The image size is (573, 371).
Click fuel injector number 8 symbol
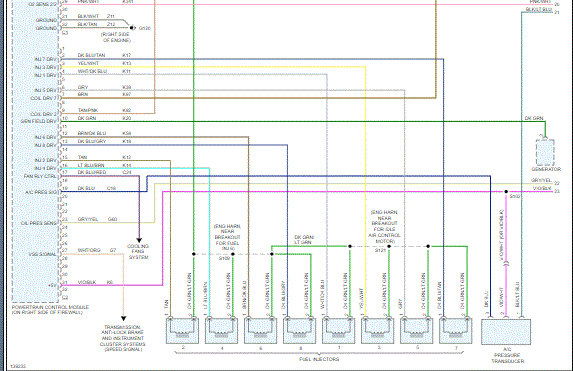(x=299, y=330)
